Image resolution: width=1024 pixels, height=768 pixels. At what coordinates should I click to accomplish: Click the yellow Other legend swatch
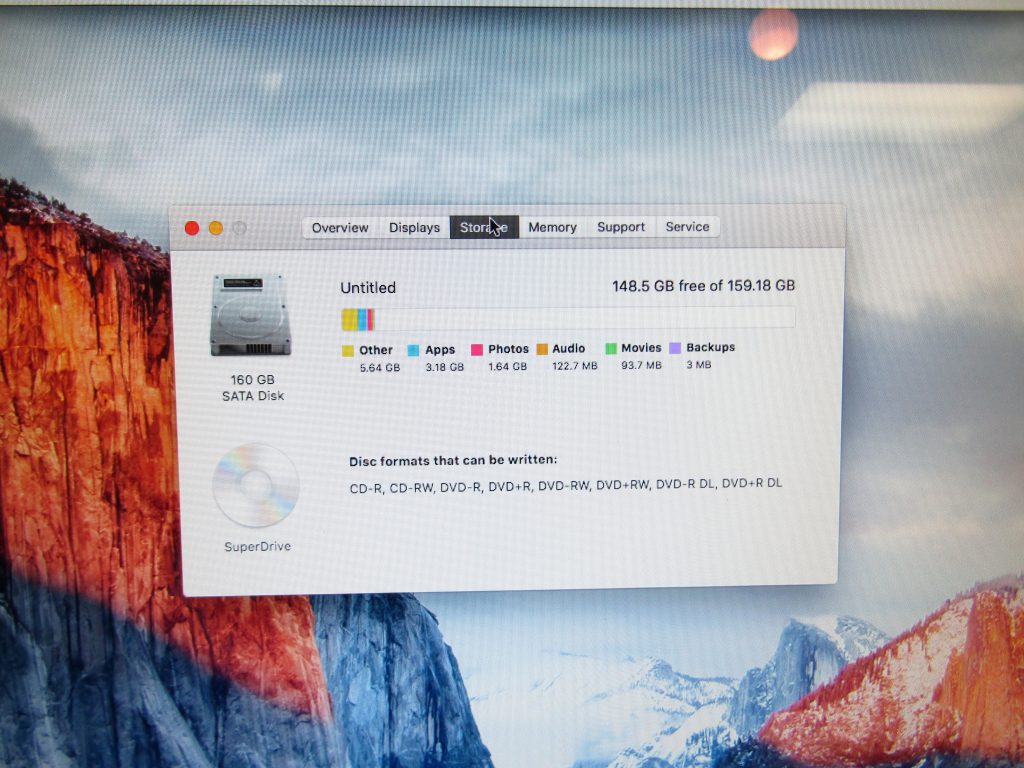click(347, 351)
